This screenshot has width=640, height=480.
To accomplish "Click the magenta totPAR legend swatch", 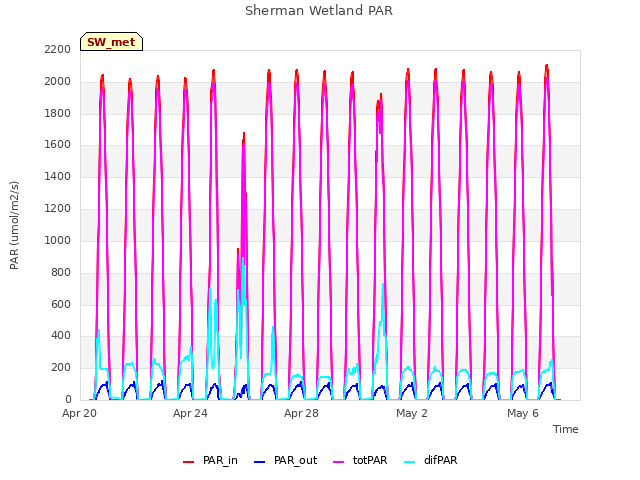I will click(339, 462).
